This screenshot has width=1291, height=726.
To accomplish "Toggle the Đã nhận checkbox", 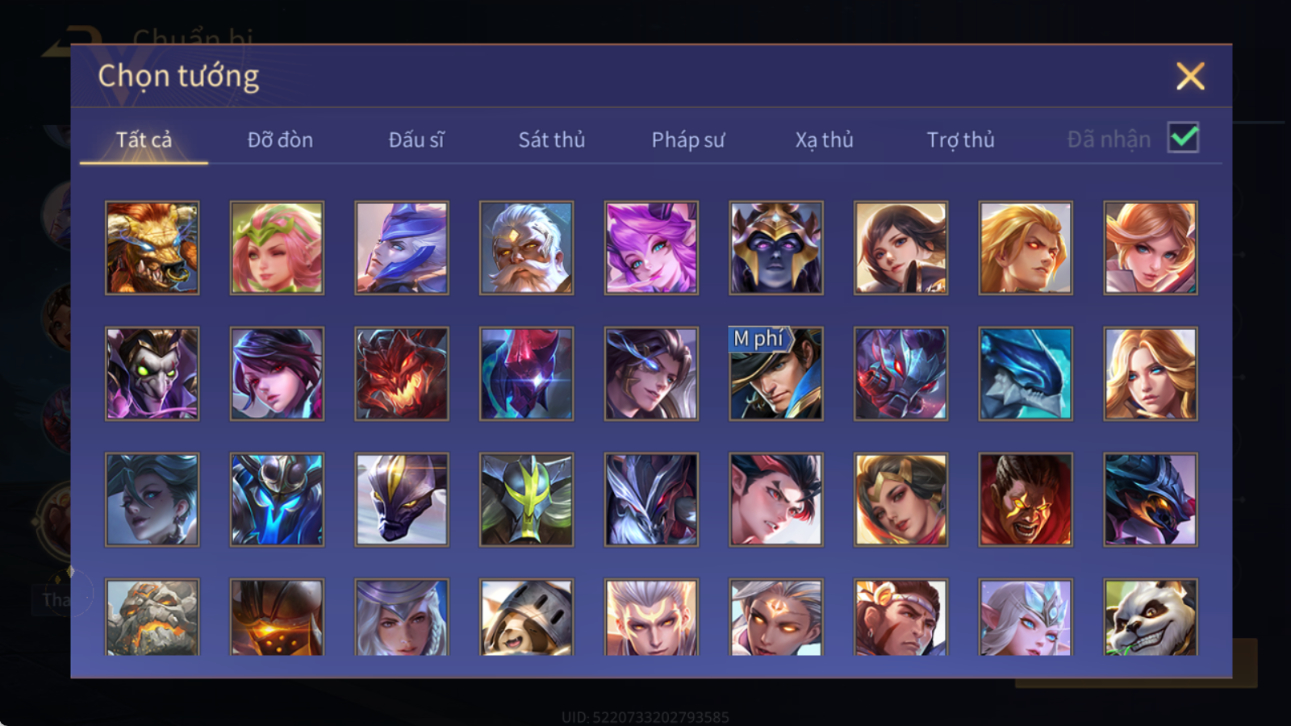I will tap(1183, 139).
